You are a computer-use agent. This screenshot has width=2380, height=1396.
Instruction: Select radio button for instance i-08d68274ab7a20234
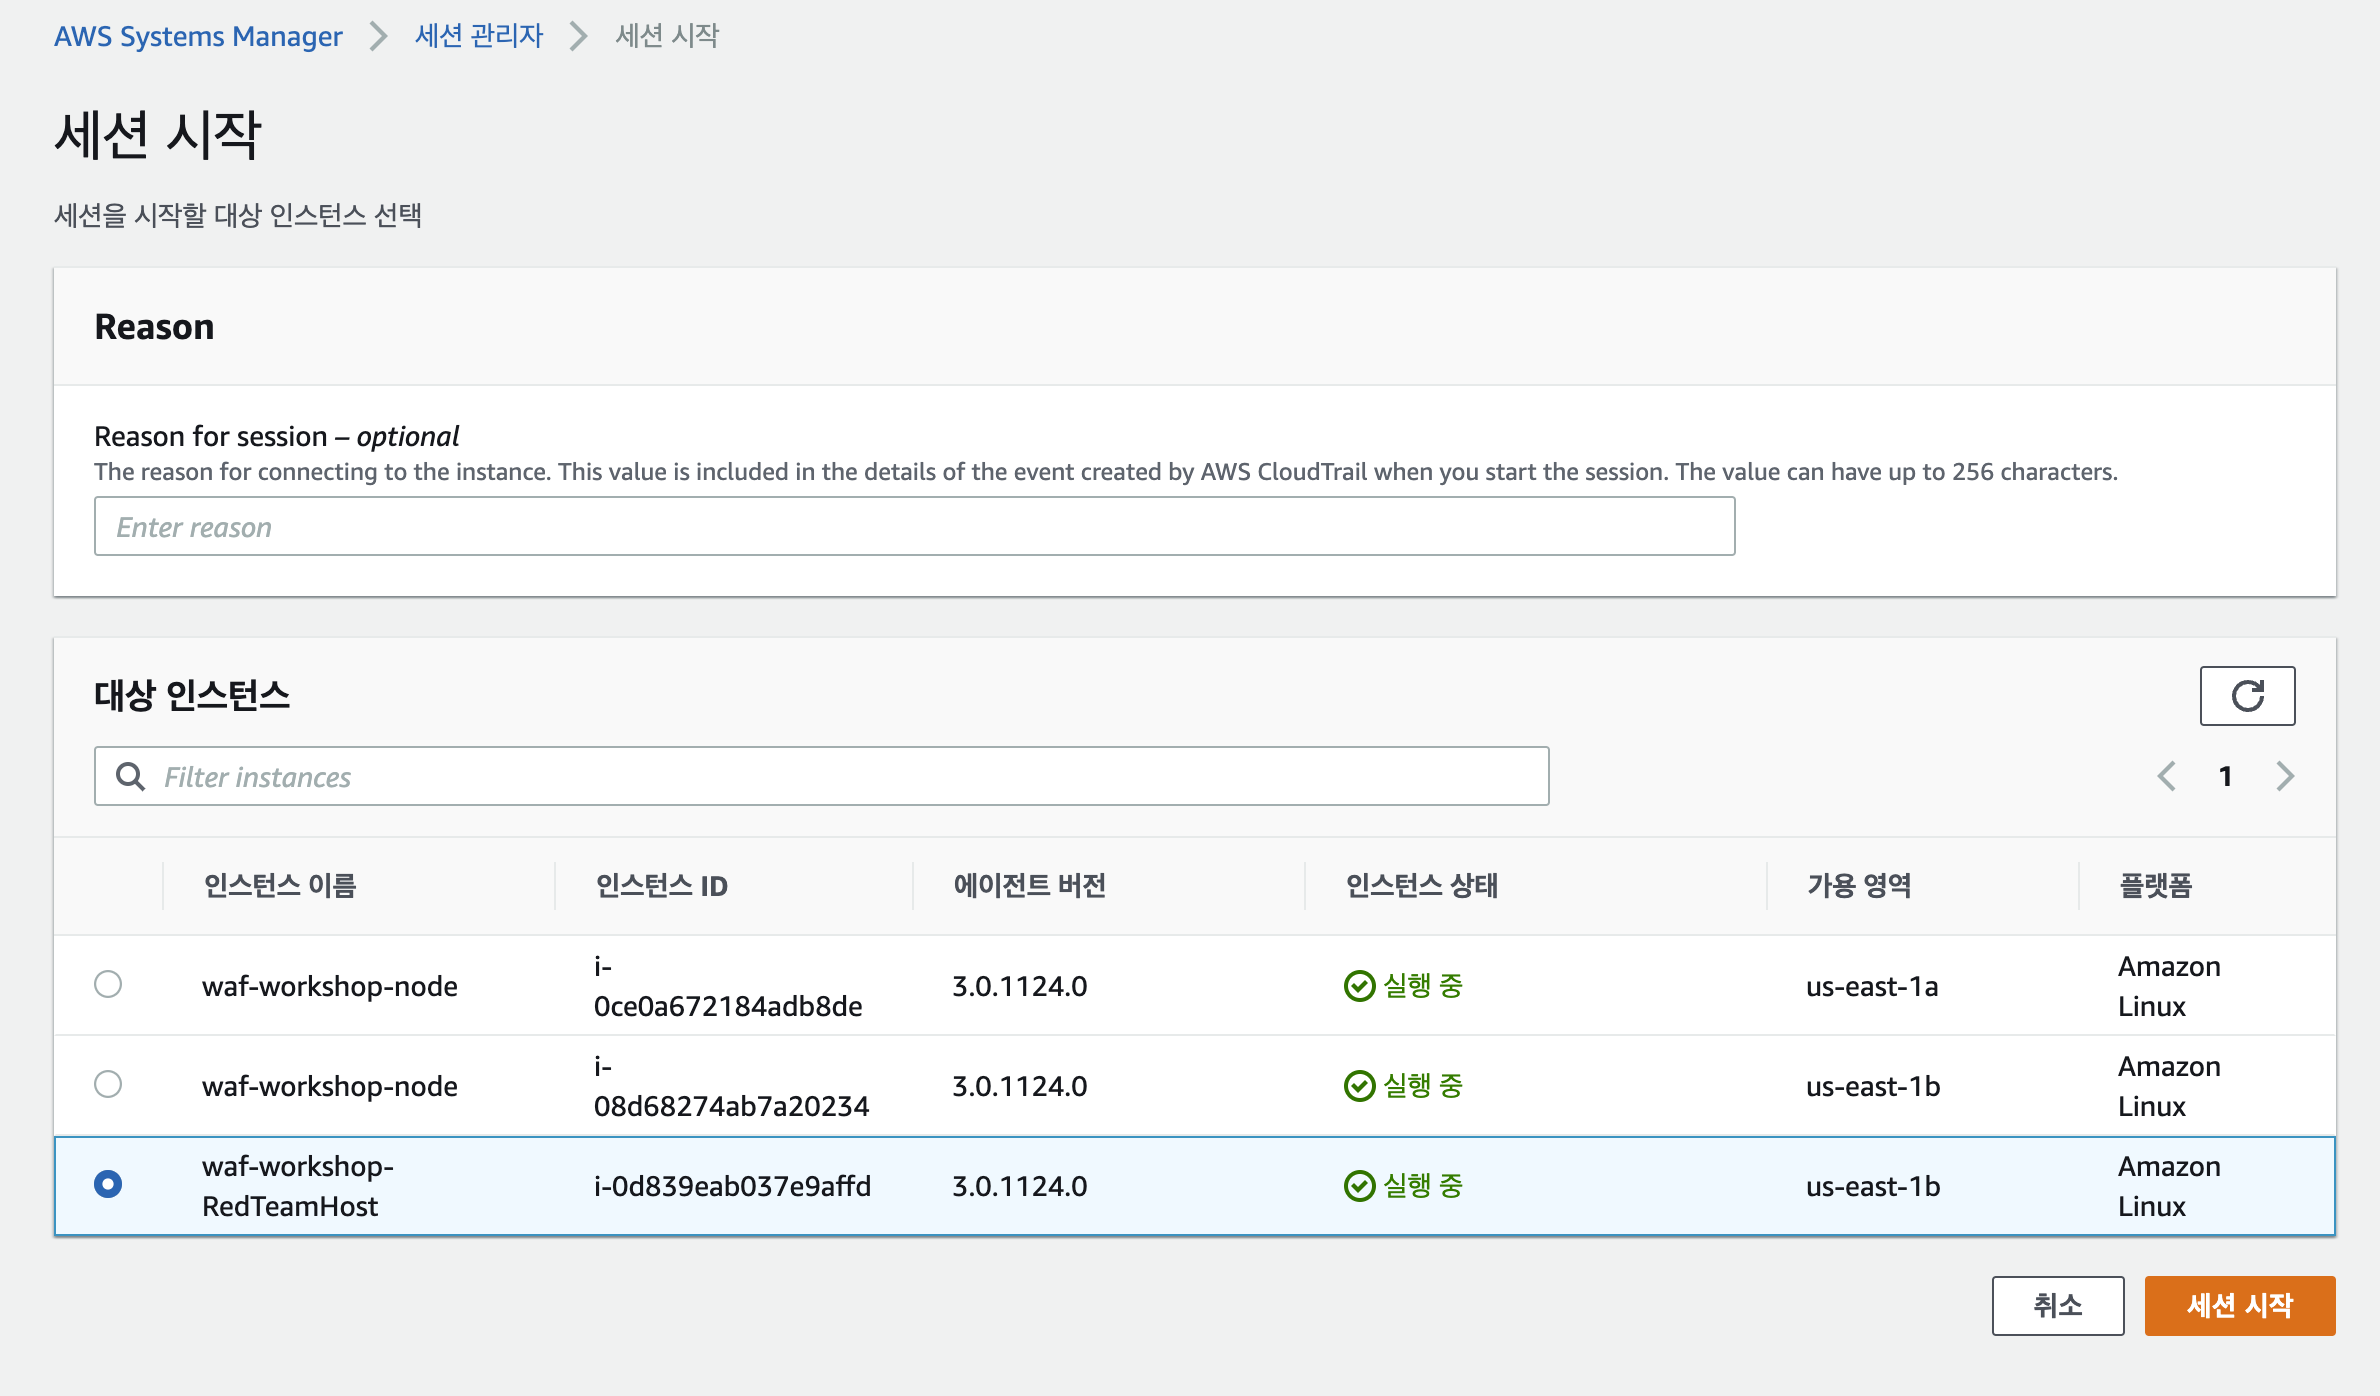point(108,1084)
